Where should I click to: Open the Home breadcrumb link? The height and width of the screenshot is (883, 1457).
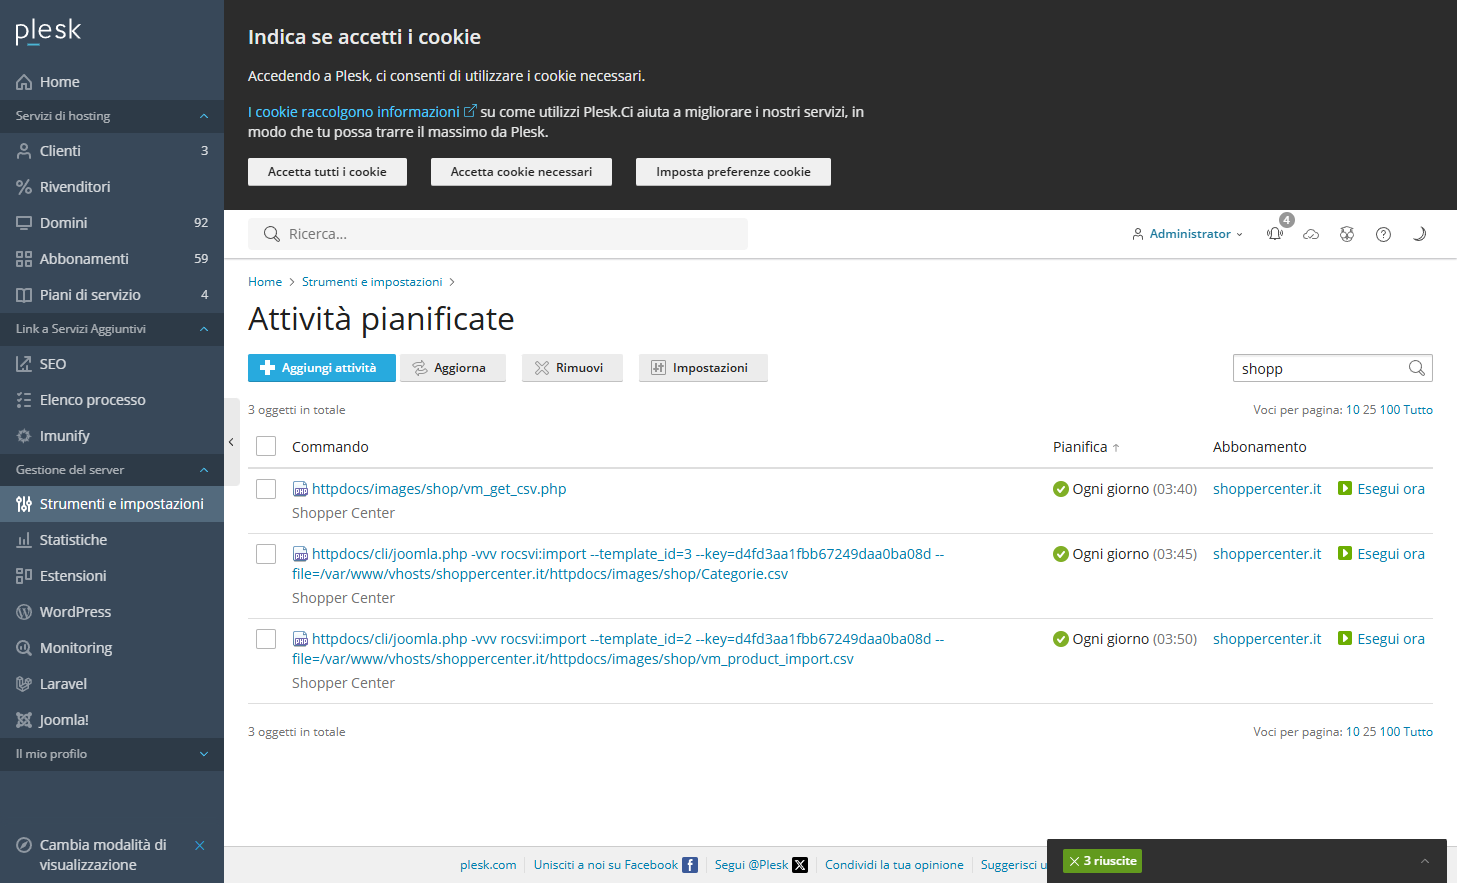coord(265,282)
